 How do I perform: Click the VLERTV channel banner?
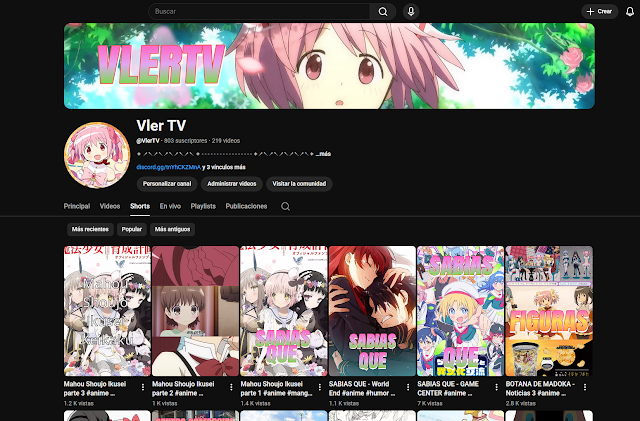(x=329, y=66)
